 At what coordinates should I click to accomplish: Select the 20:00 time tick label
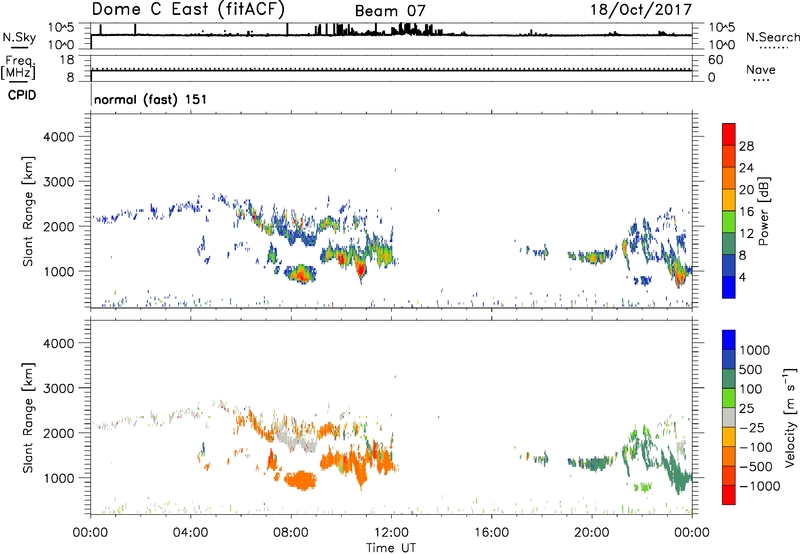pyautogui.click(x=592, y=533)
